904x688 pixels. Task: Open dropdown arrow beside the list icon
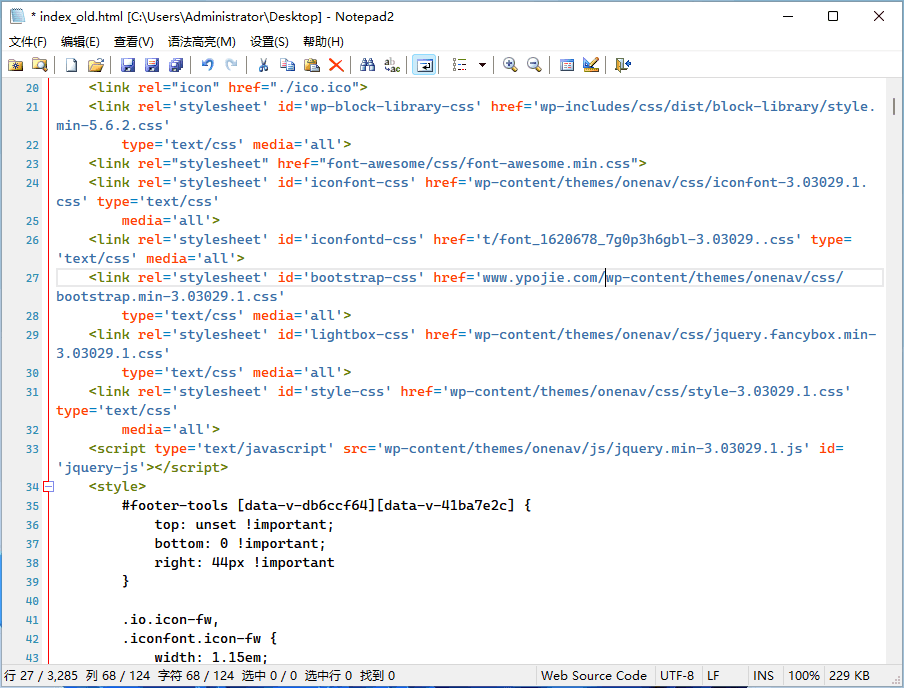click(482, 65)
